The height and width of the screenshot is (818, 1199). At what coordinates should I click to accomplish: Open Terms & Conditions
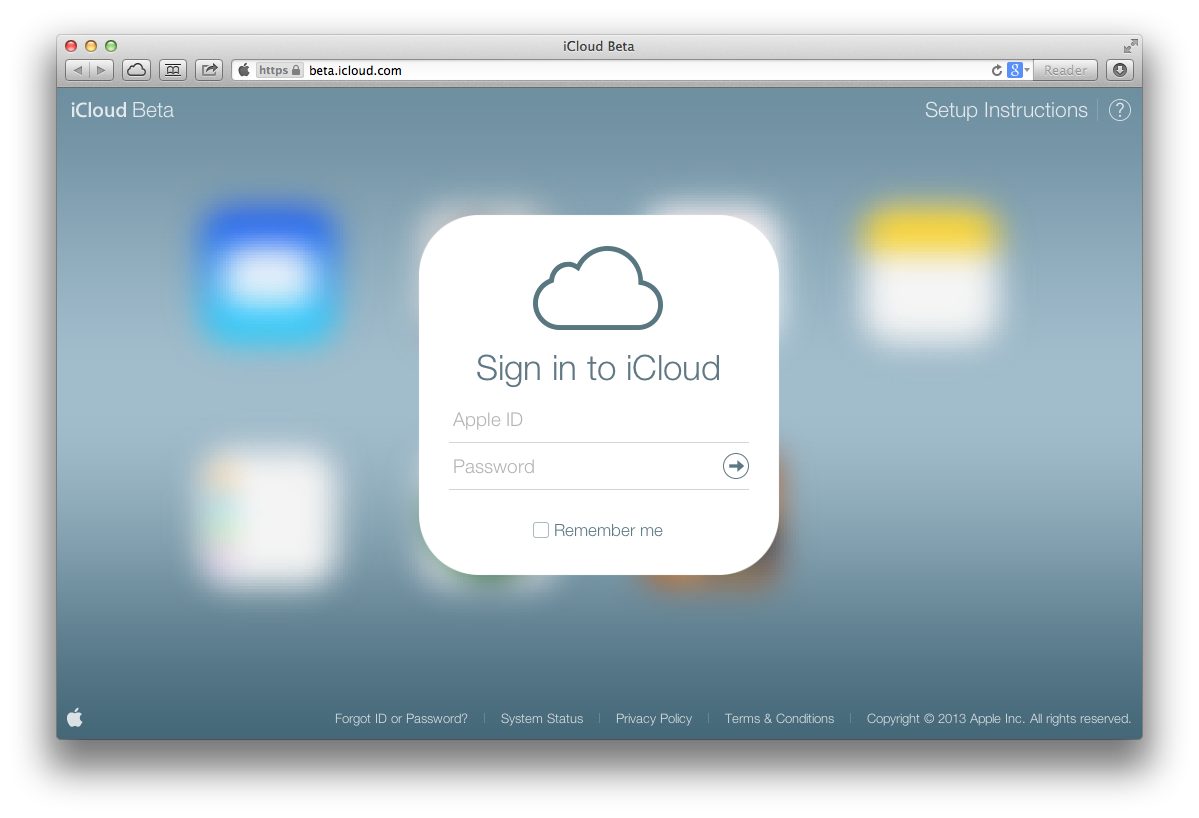(779, 718)
